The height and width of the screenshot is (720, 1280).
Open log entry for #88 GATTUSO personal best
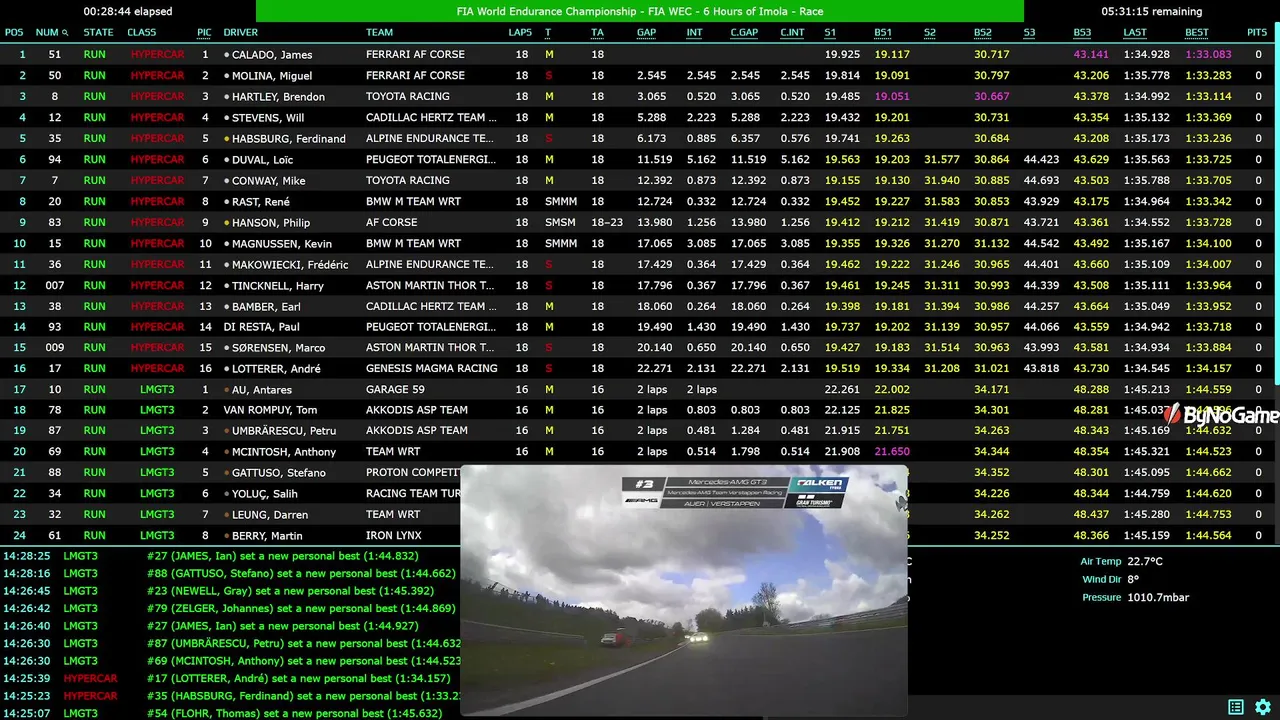(x=301, y=574)
